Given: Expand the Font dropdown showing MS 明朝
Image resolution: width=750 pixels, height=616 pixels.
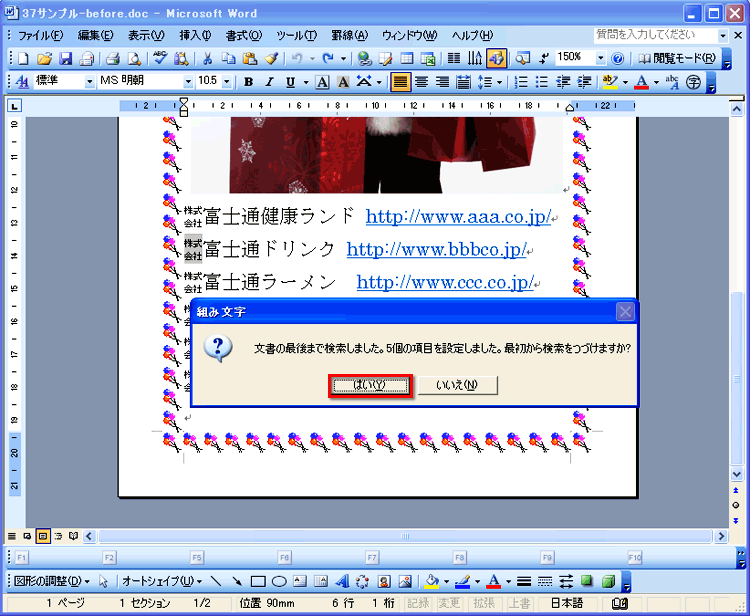Looking at the screenshot, I should tap(188, 82).
